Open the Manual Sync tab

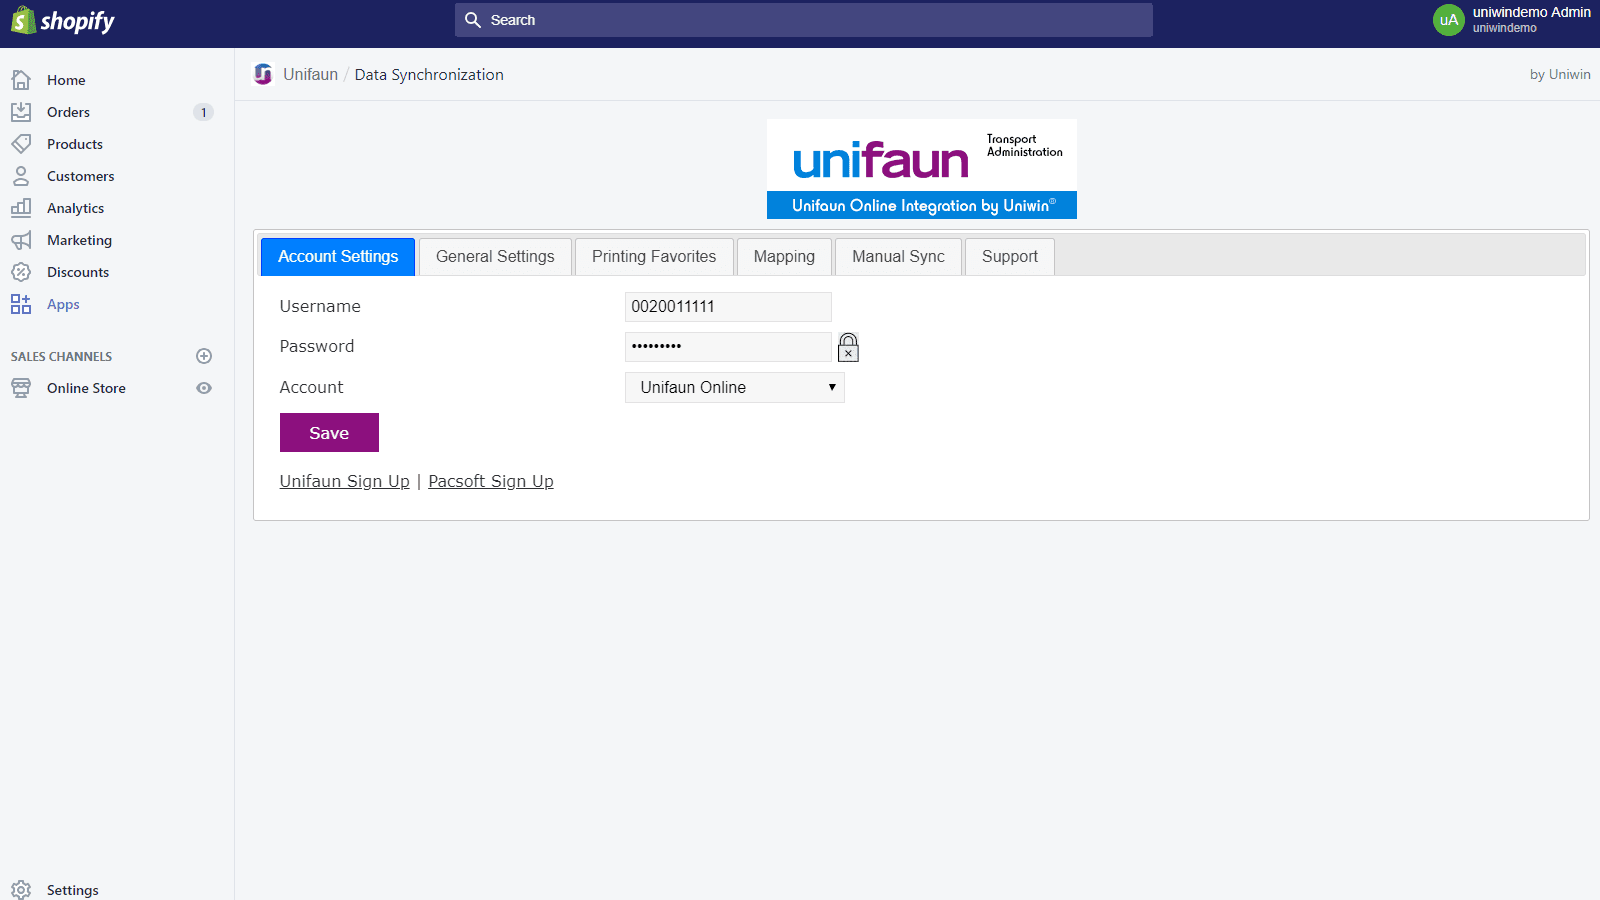897,256
